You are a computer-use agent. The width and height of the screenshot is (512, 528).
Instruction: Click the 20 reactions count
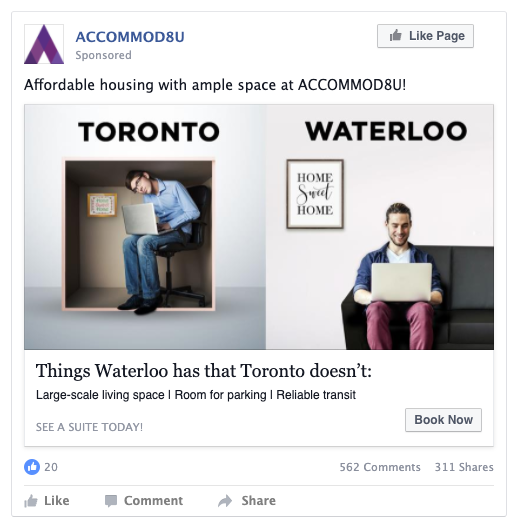pyautogui.click(x=51, y=467)
